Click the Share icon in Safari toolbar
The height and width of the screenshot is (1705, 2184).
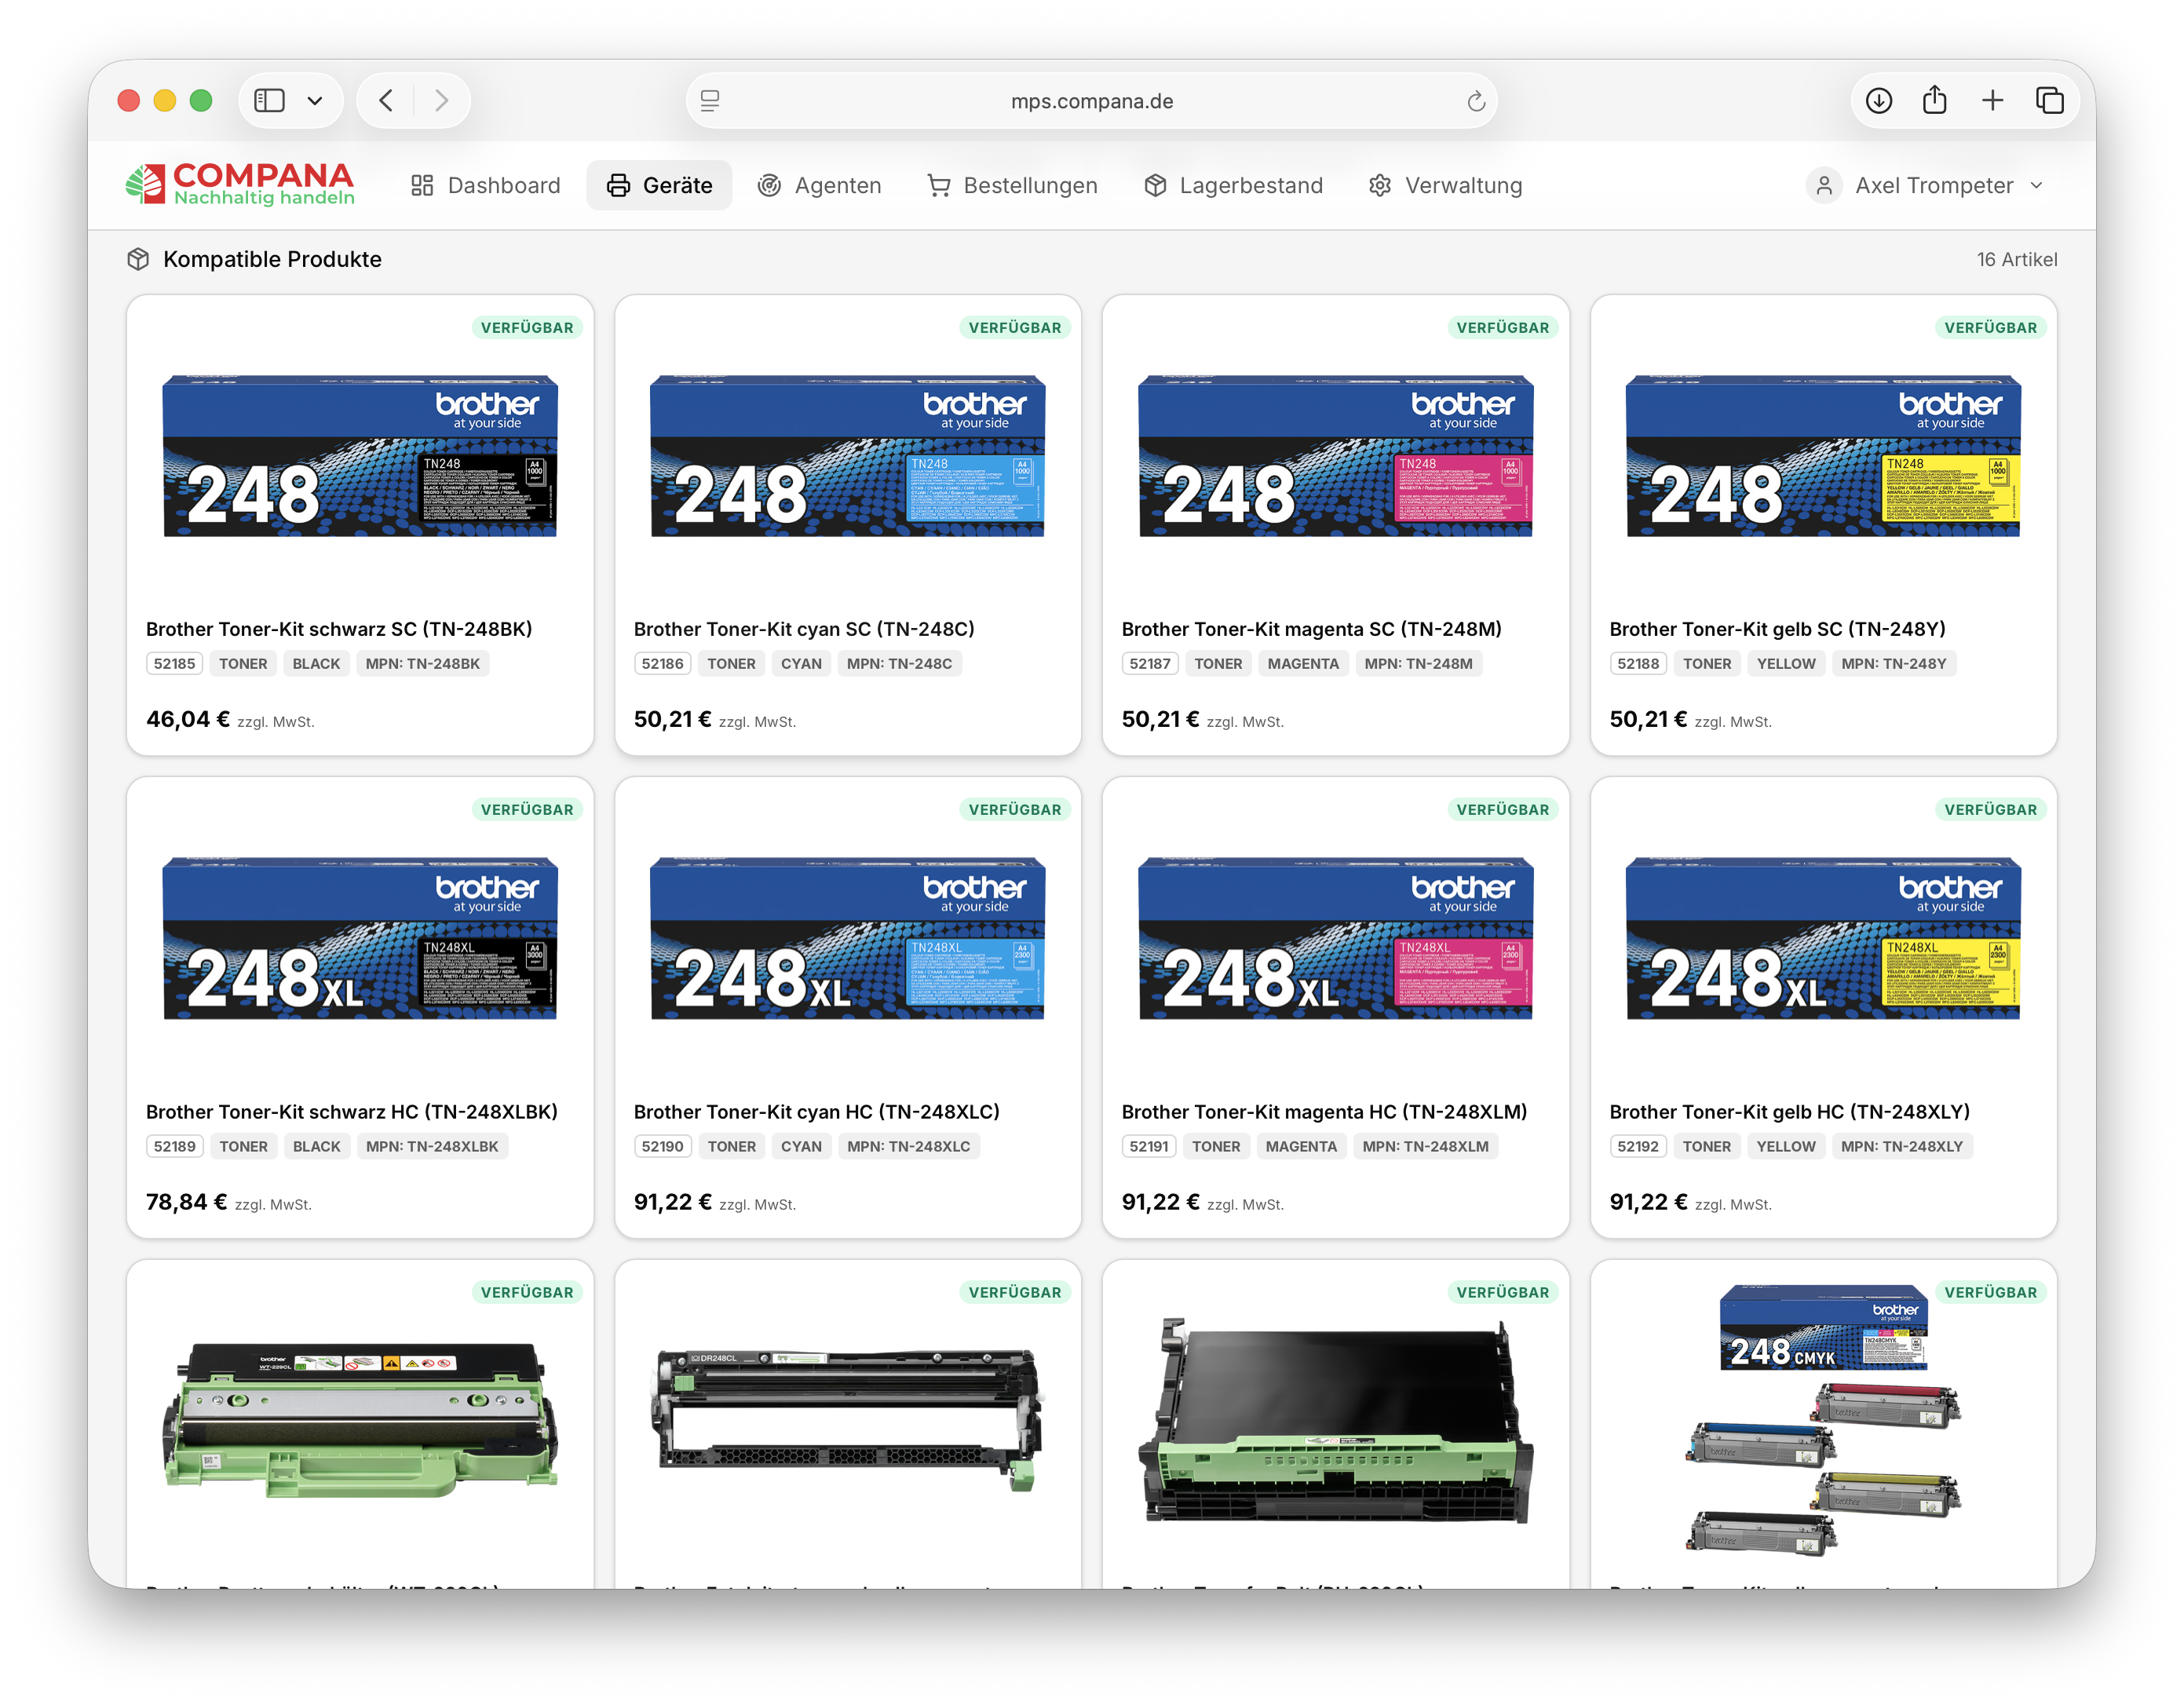click(x=1934, y=100)
